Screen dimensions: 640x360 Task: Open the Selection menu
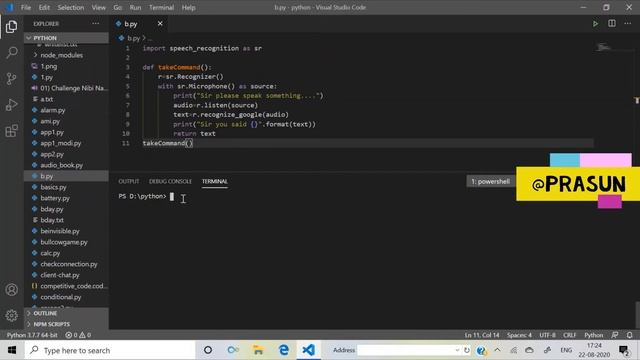71,7
